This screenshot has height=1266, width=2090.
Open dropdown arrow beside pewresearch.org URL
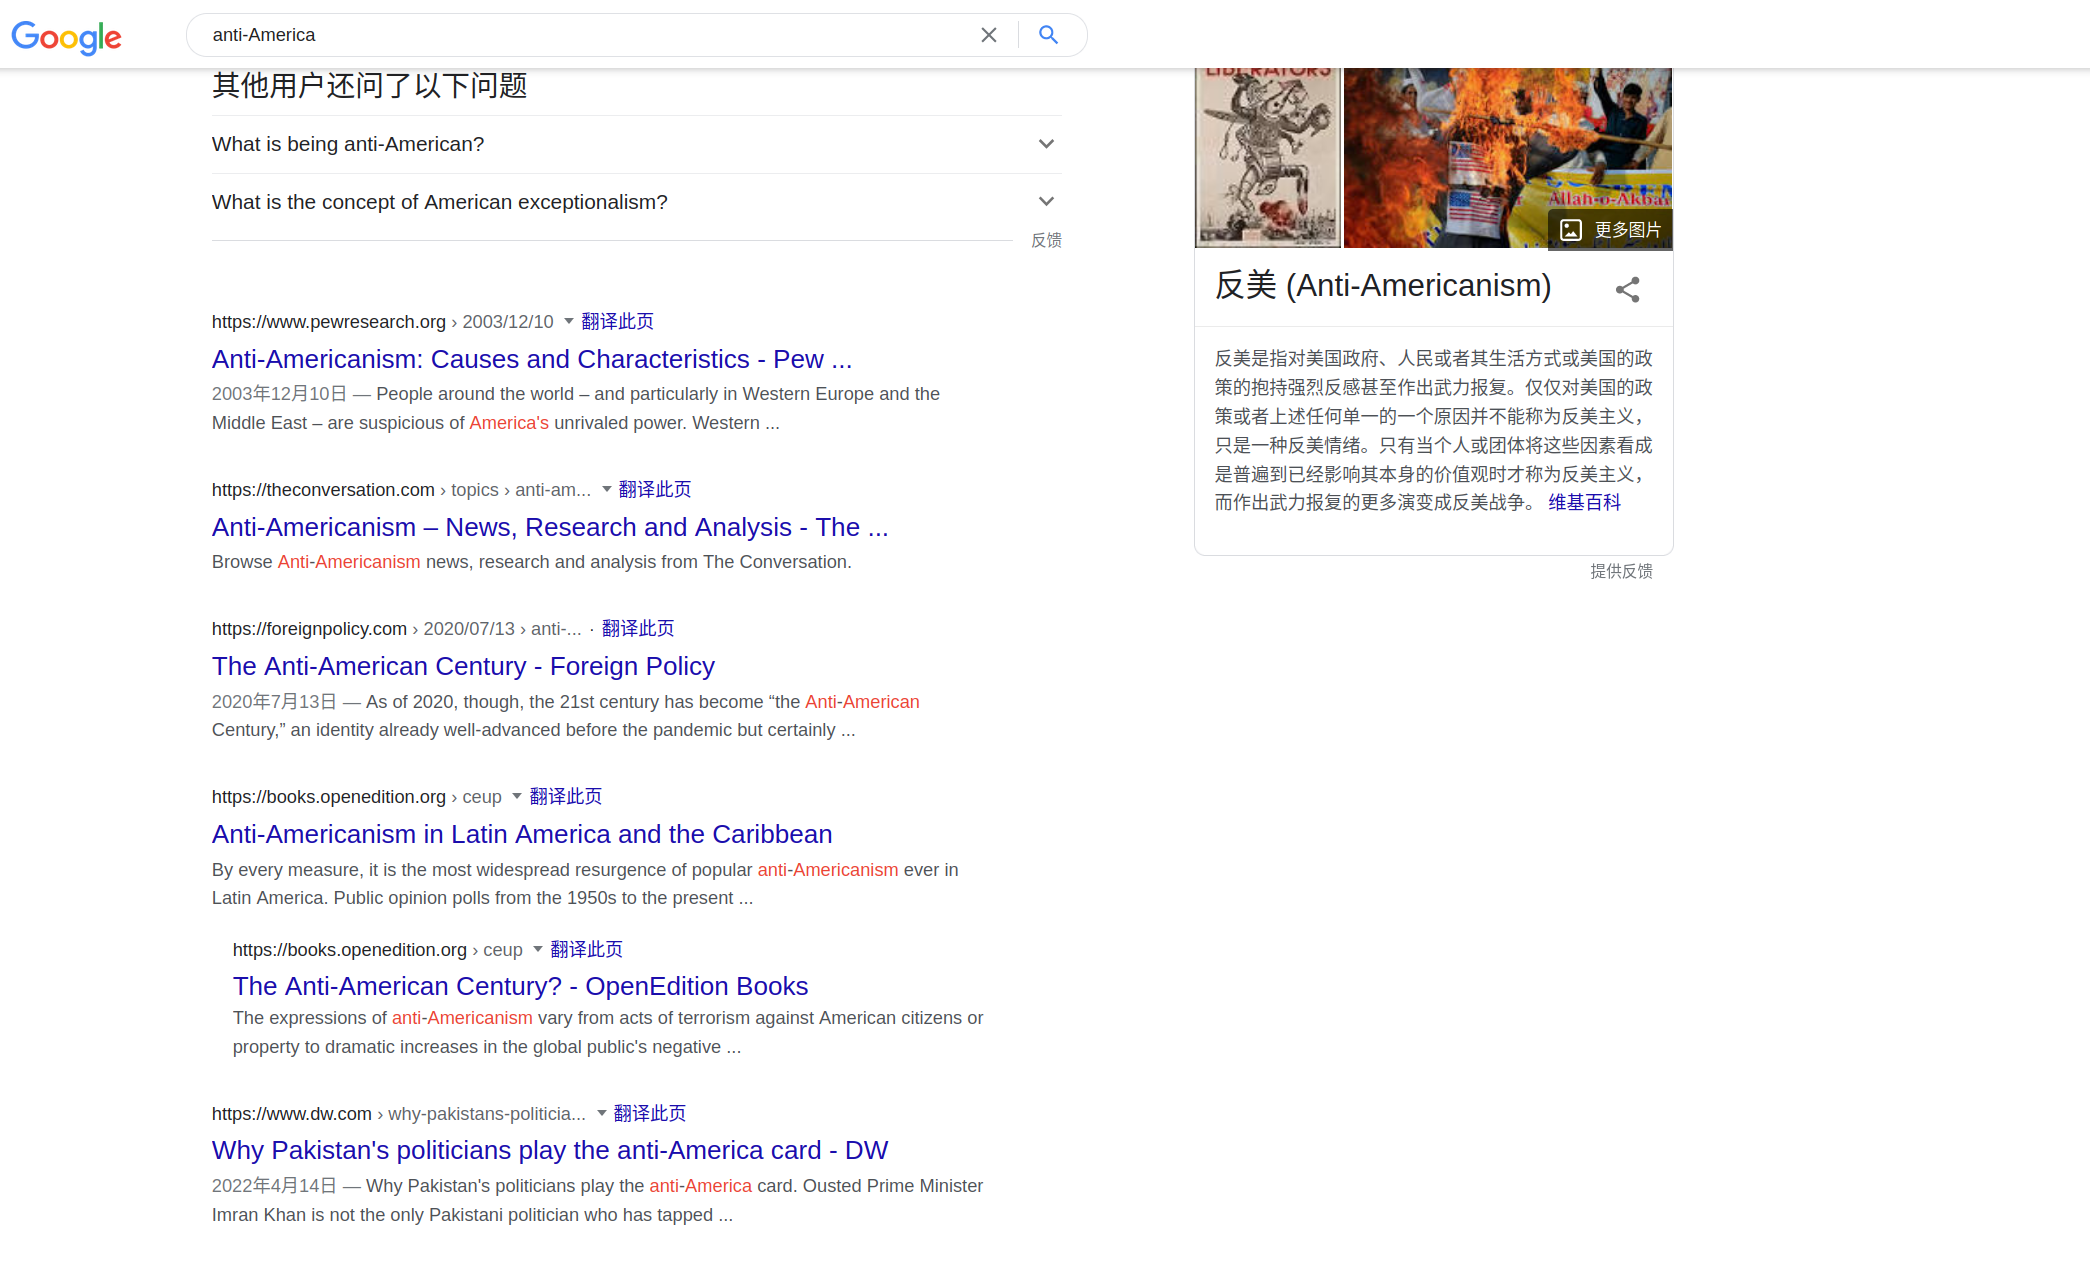click(x=569, y=321)
